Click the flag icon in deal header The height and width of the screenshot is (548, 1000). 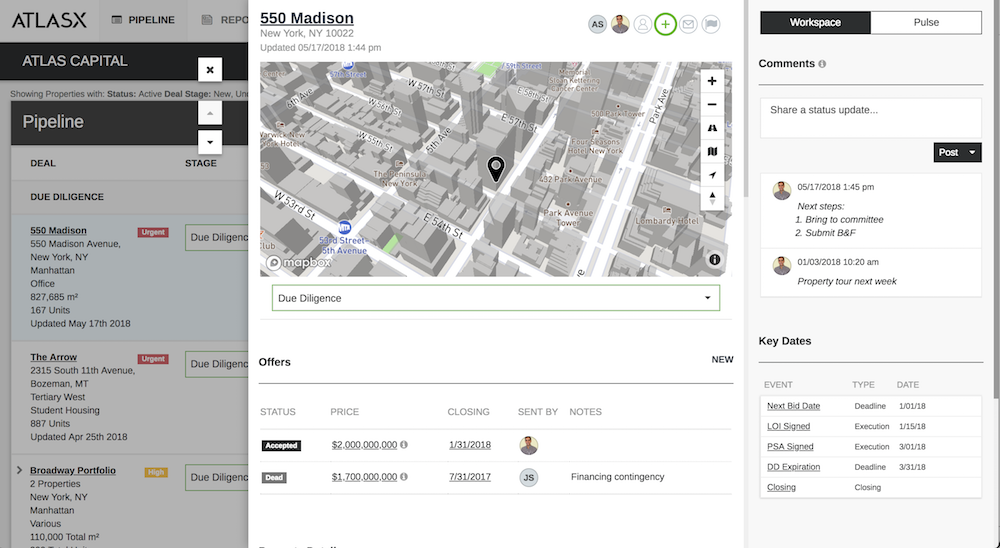coord(711,25)
